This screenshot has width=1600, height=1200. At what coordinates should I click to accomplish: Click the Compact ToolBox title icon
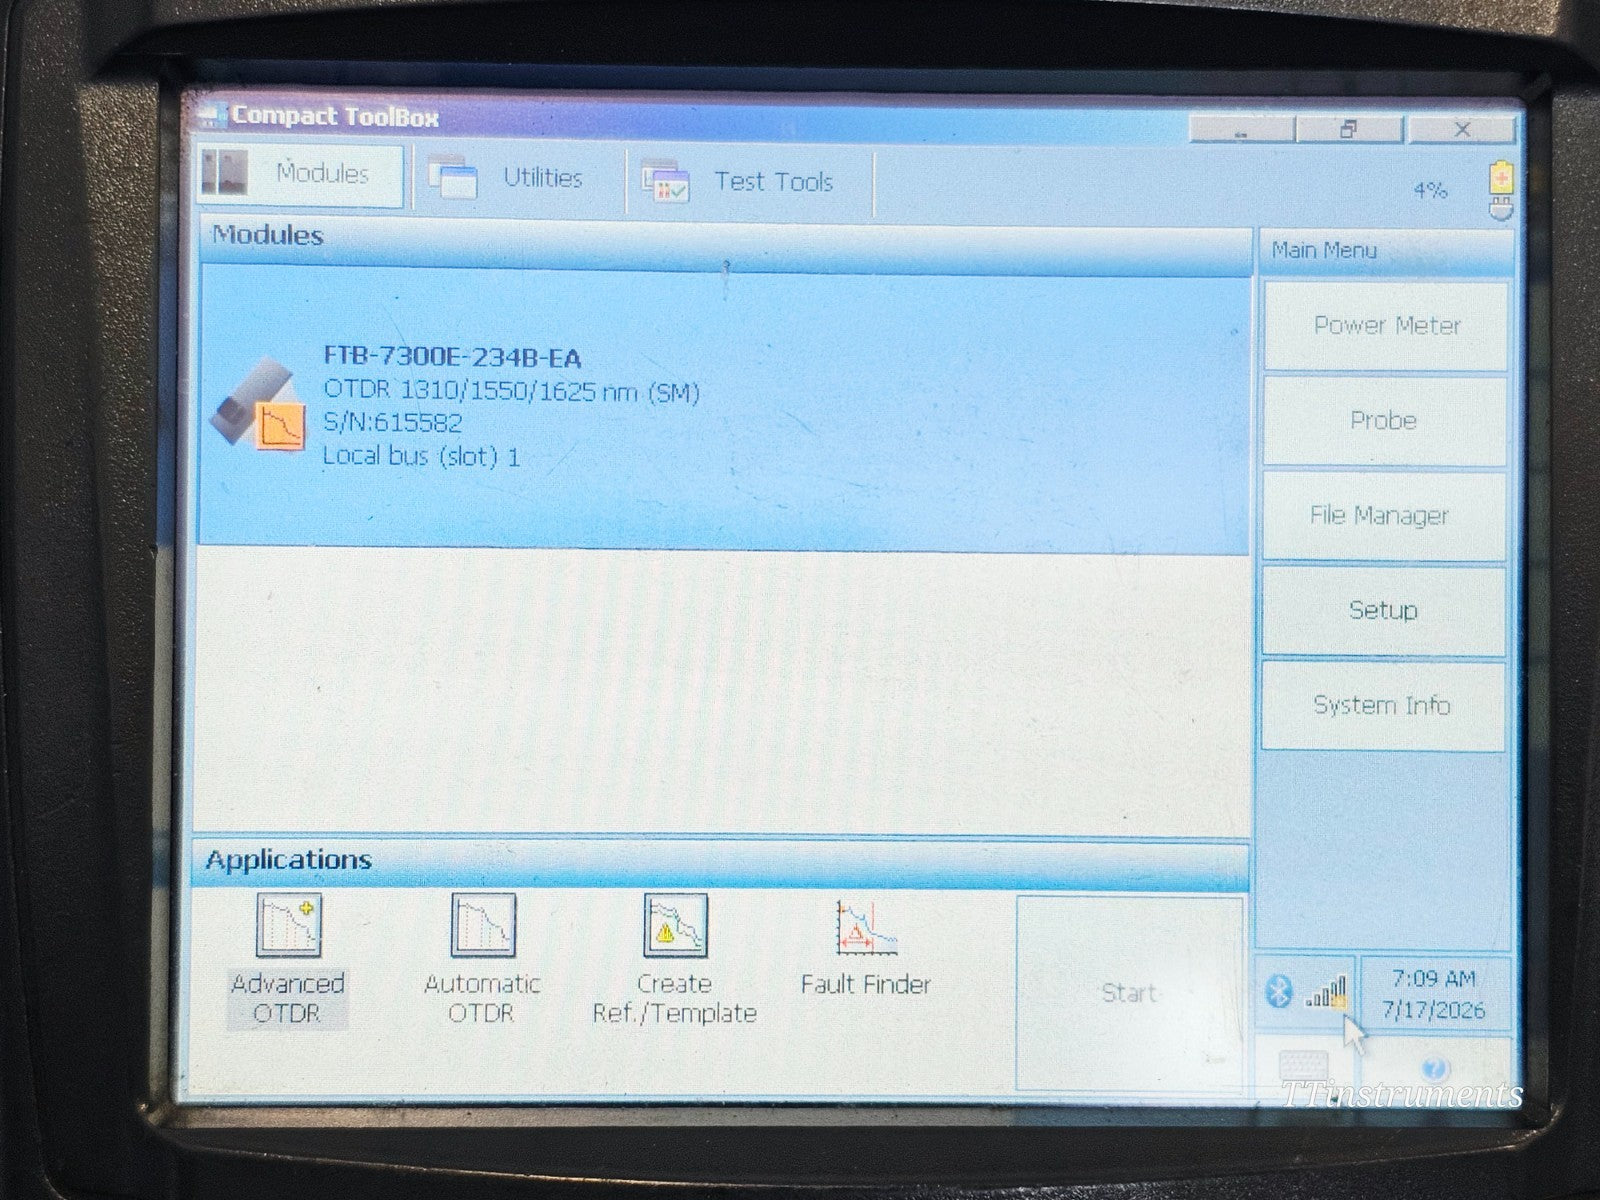211,115
